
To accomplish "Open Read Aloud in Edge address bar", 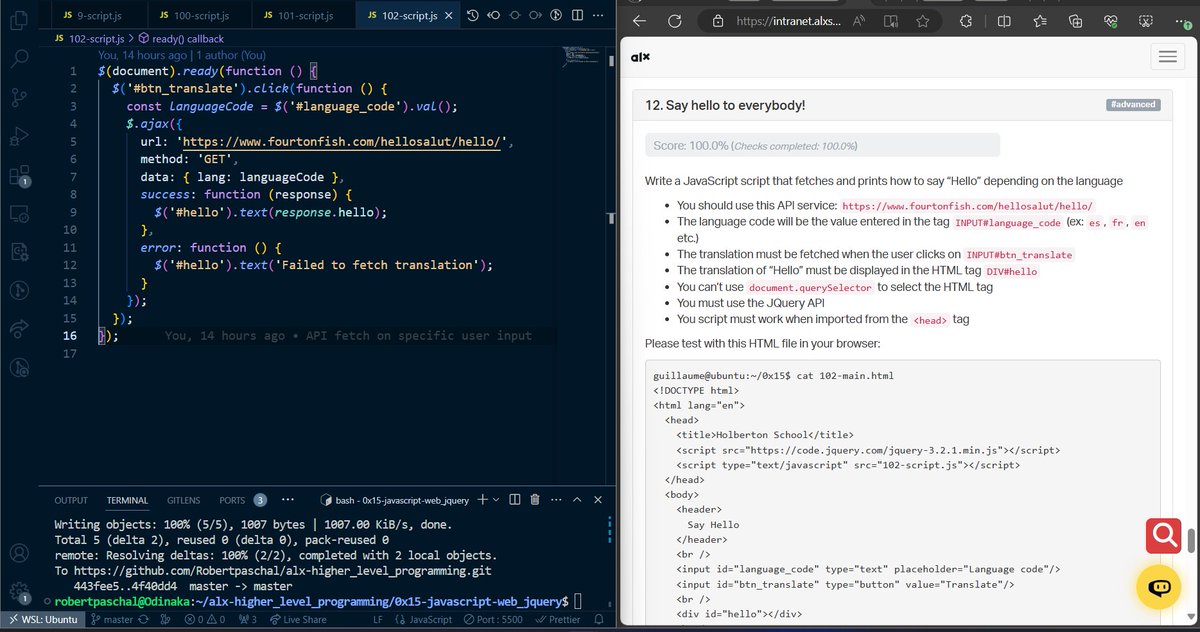I will (x=859, y=21).
